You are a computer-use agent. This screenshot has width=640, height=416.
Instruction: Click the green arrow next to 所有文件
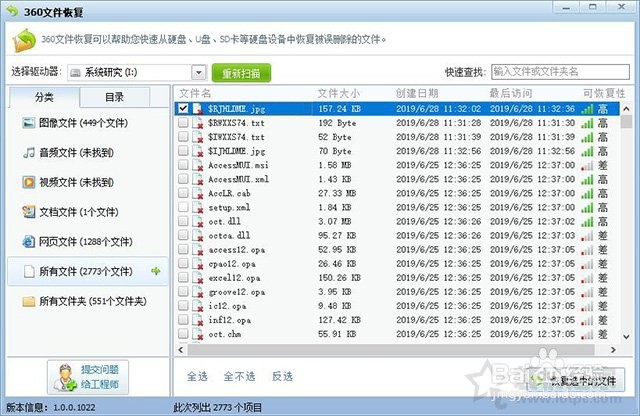pyautogui.click(x=156, y=271)
